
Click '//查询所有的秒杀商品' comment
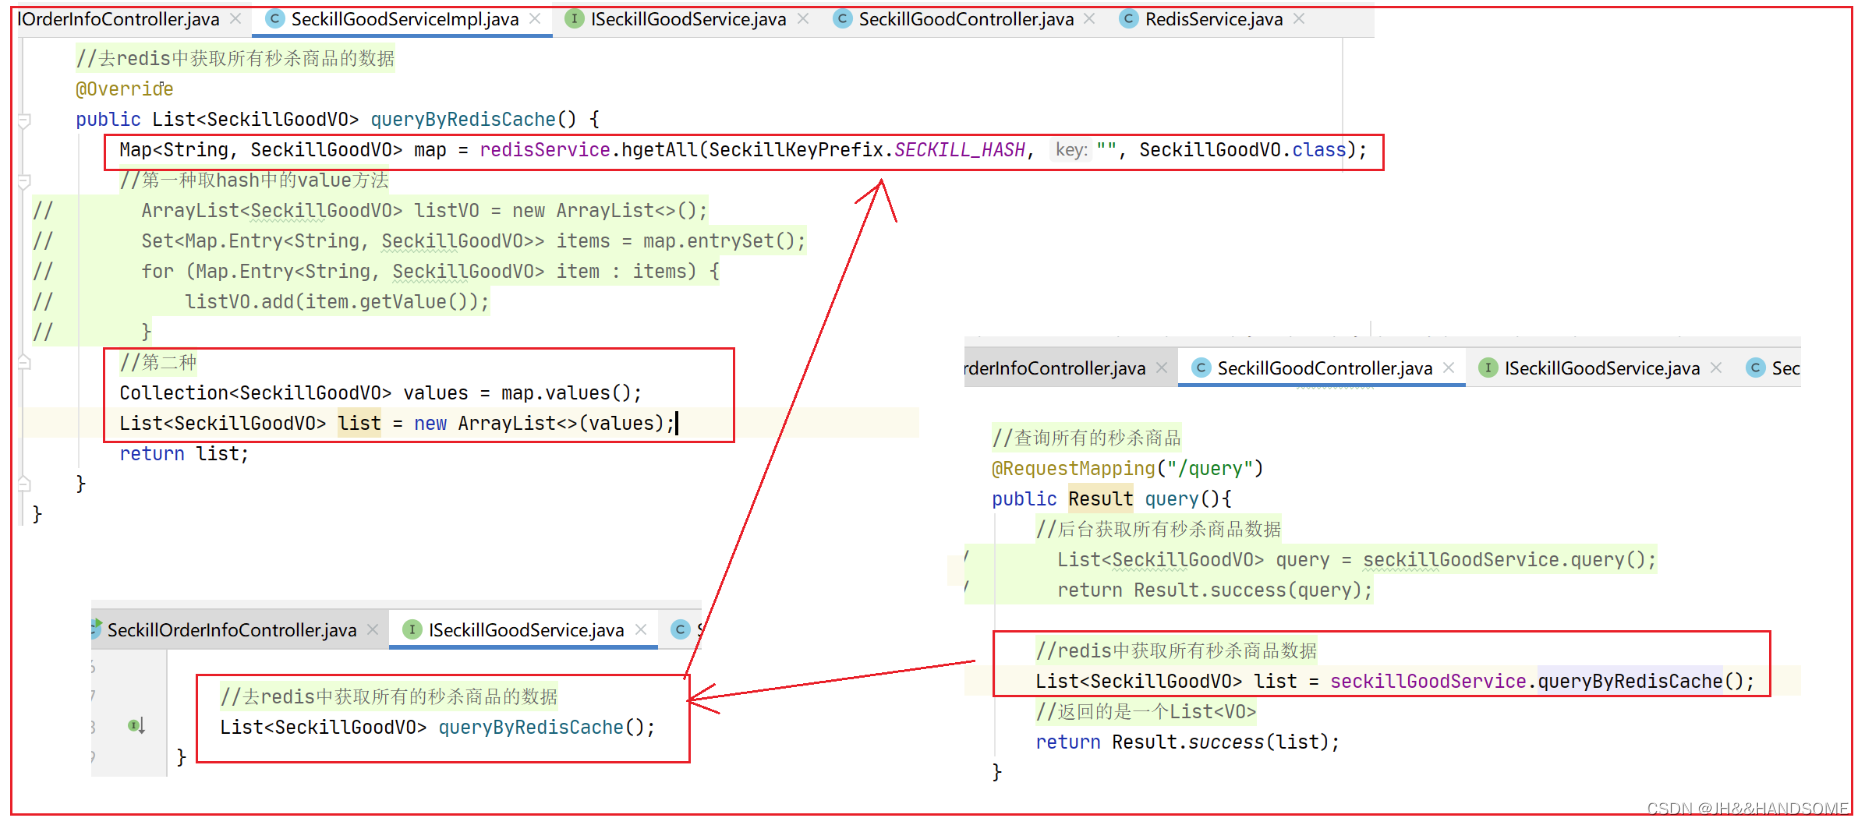[1086, 438]
